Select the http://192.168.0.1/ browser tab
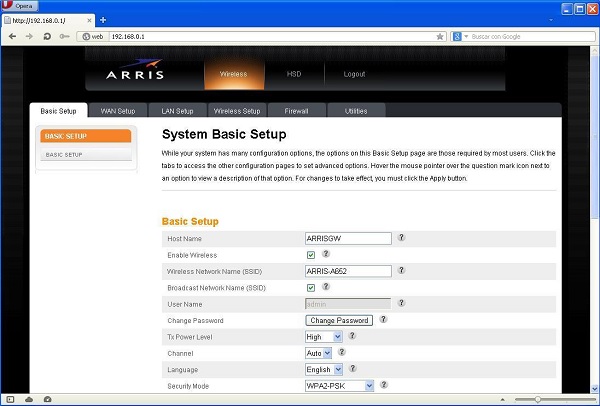 [48, 20]
